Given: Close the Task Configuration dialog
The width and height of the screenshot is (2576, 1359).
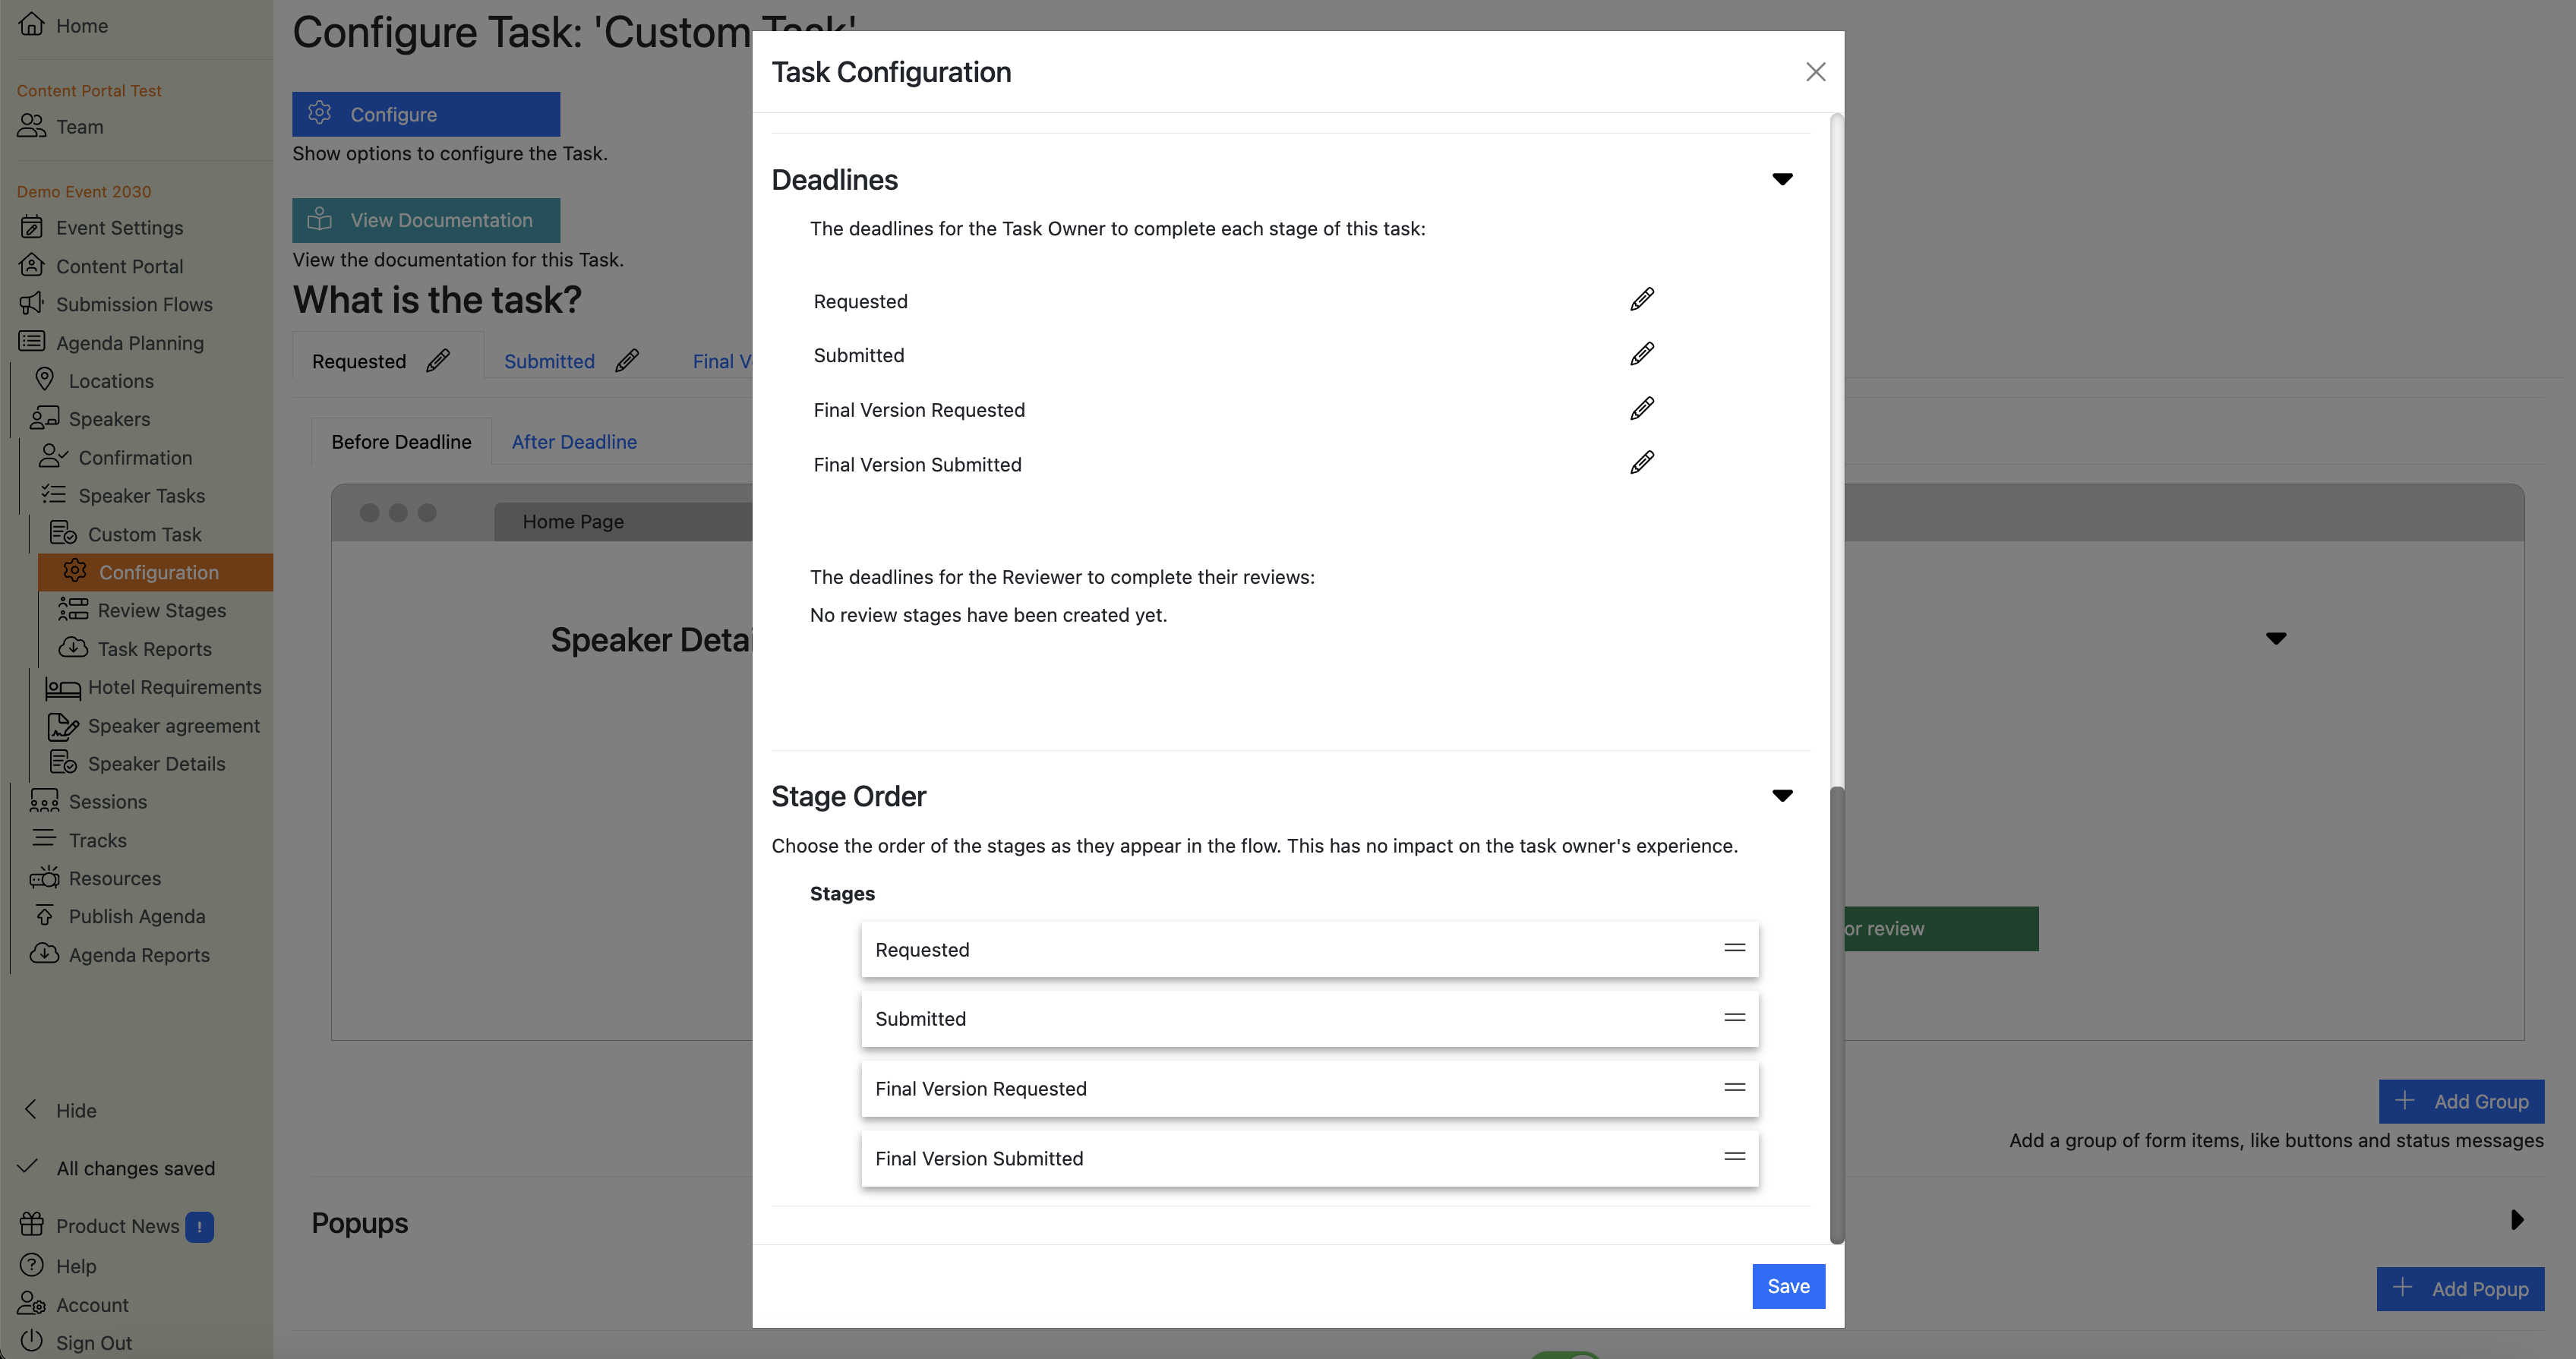Looking at the screenshot, I should click(1815, 72).
